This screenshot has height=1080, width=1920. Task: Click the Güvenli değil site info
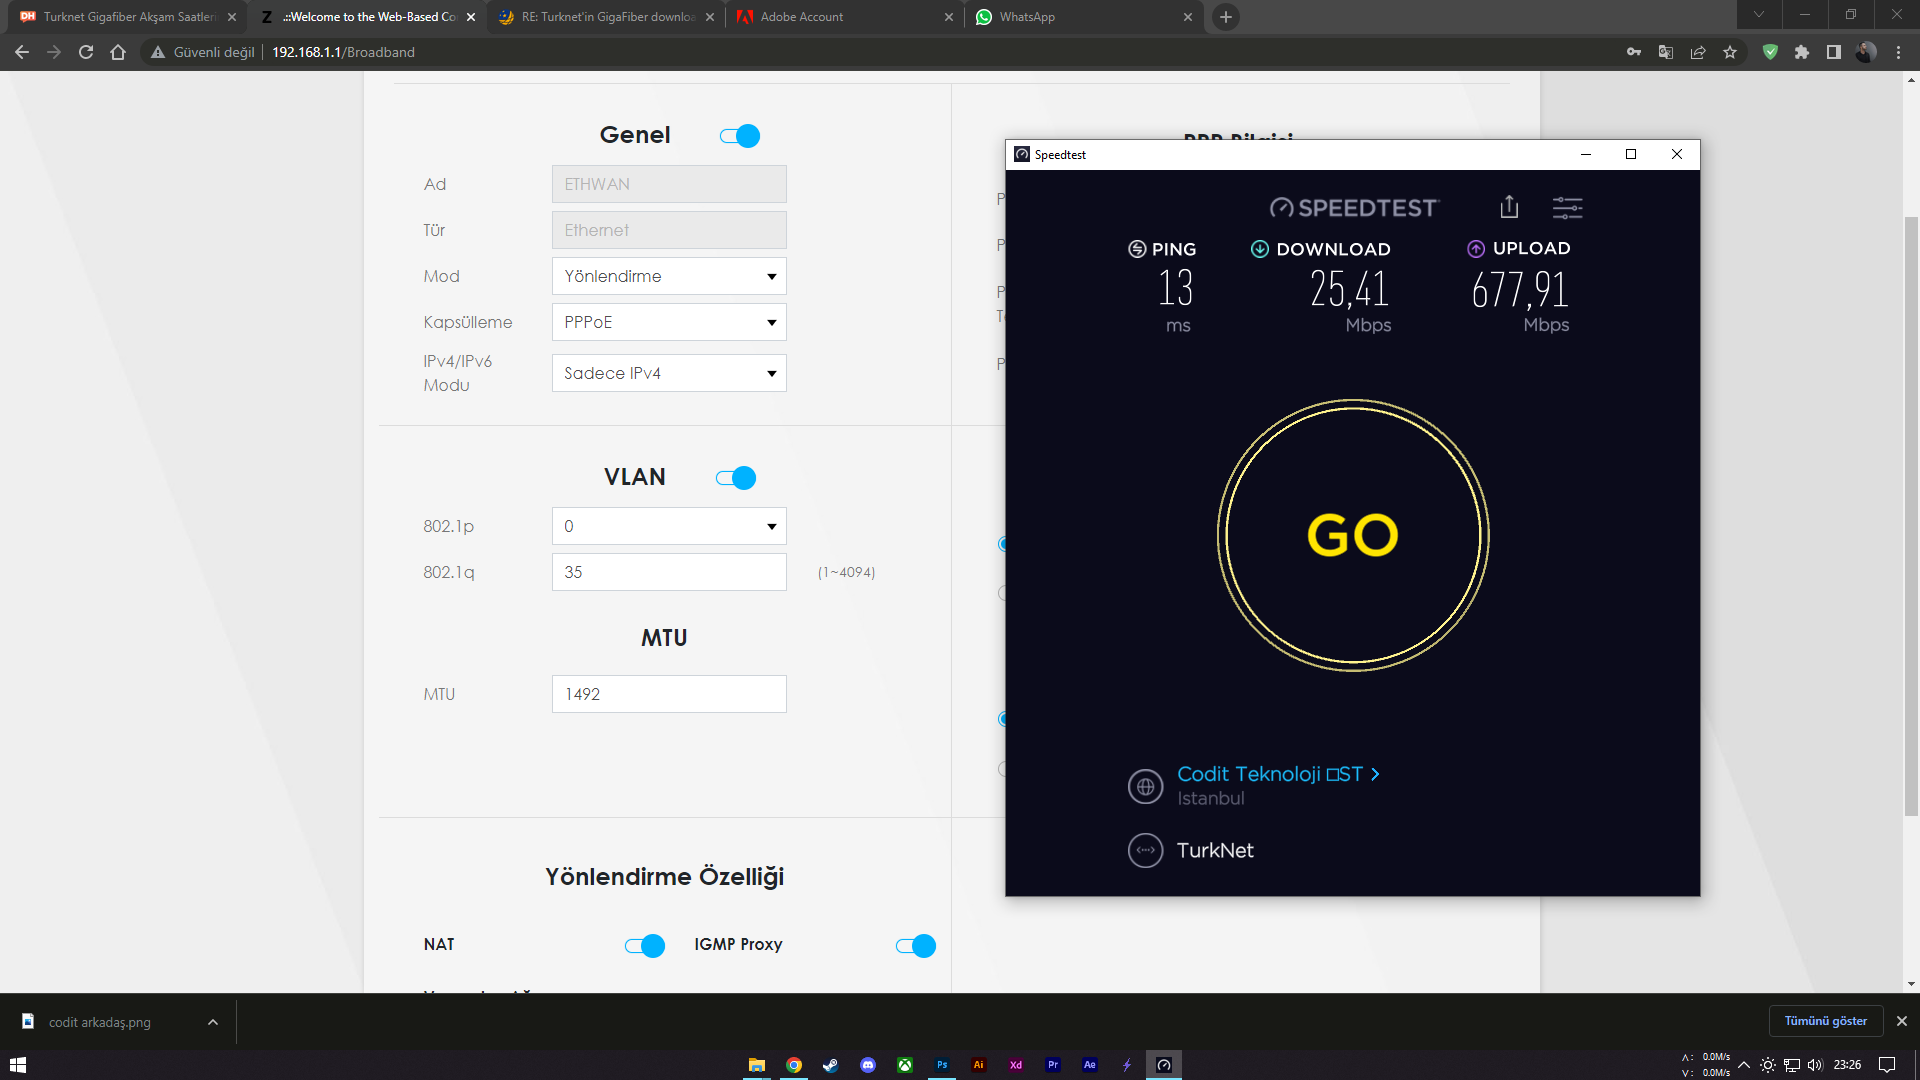coord(203,52)
